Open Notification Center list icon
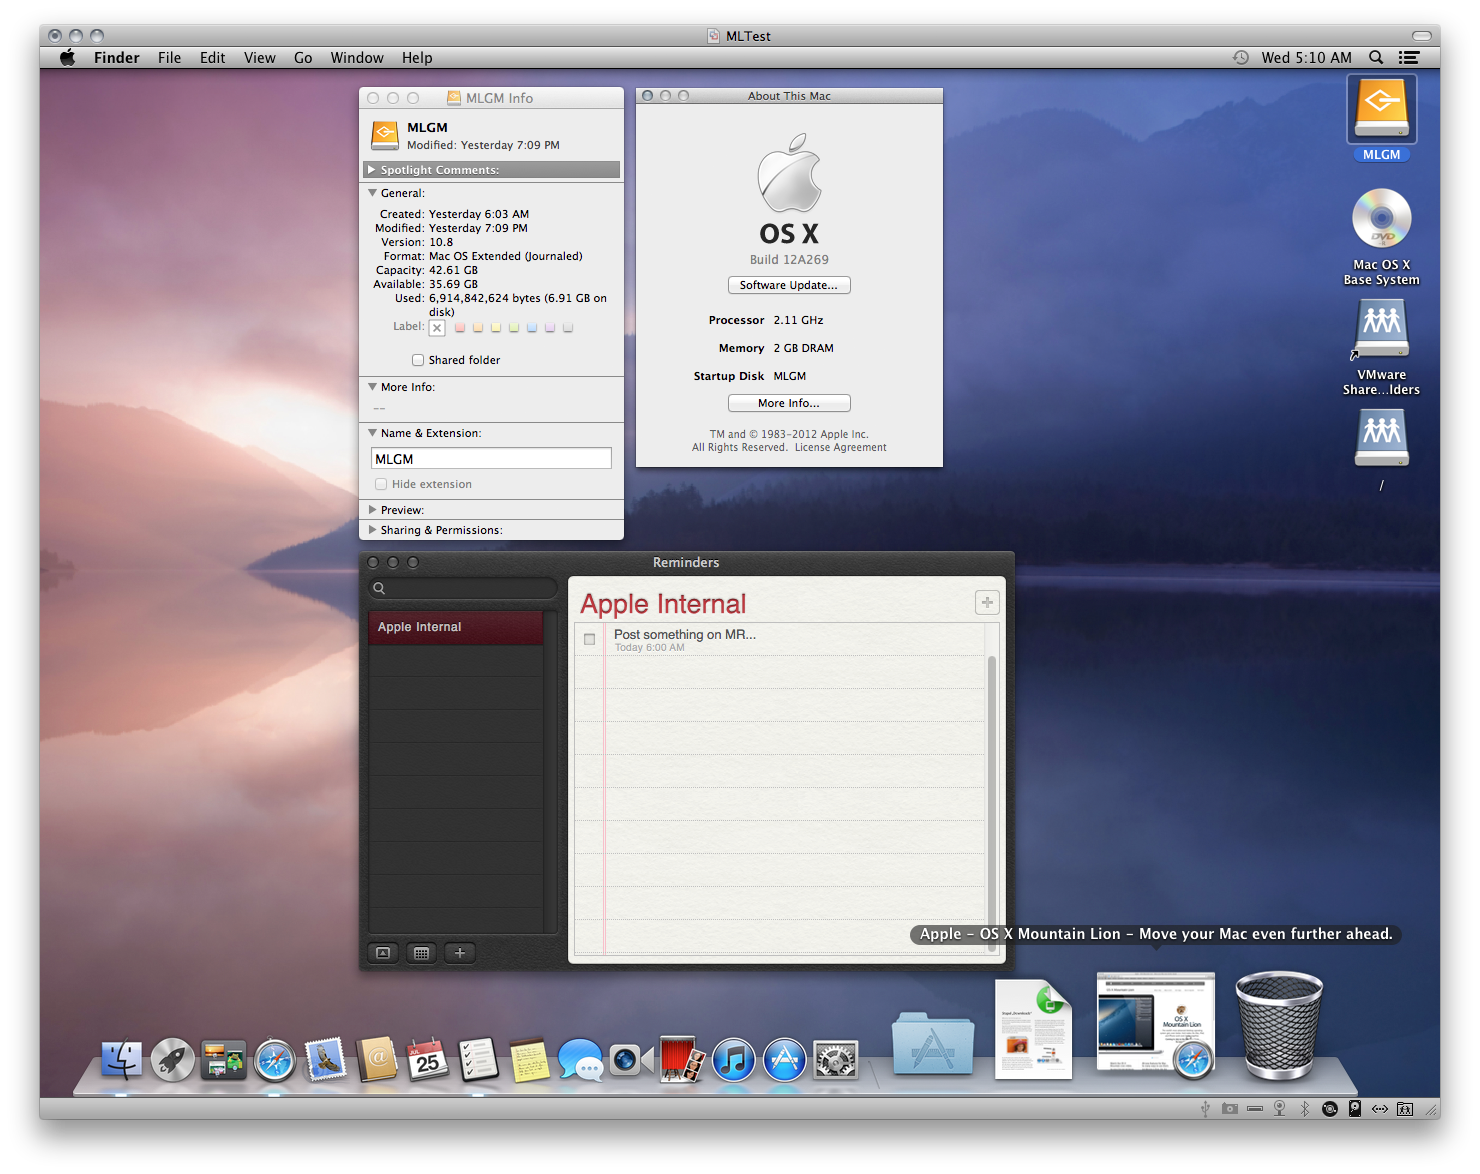The width and height of the screenshot is (1480, 1174). (1409, 58)
